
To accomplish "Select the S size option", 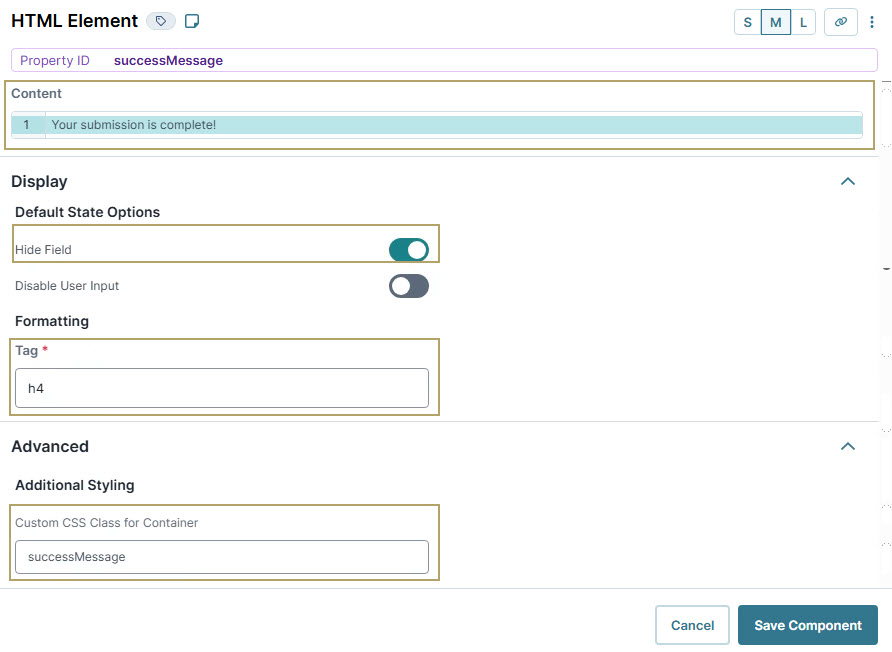I will pyautogui.click(x=747, y=21).
